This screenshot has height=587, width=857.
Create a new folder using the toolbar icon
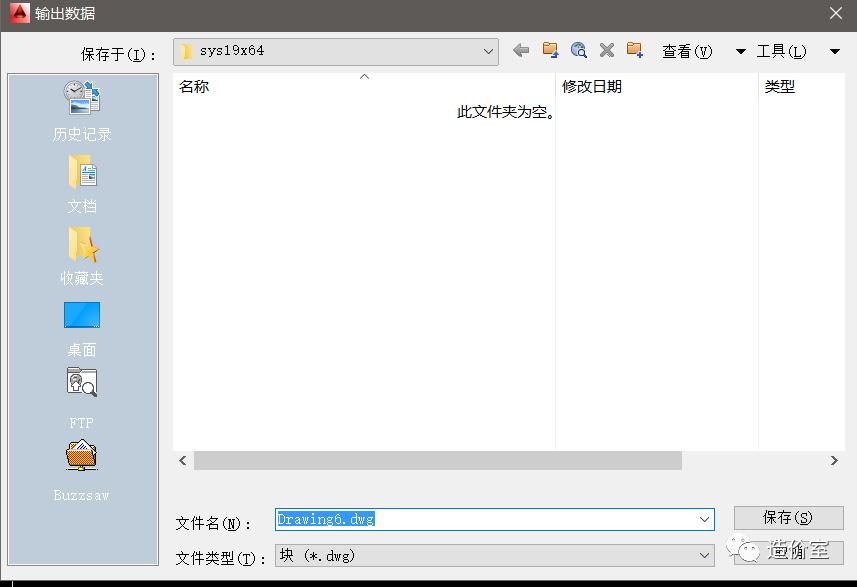point(633,50)
